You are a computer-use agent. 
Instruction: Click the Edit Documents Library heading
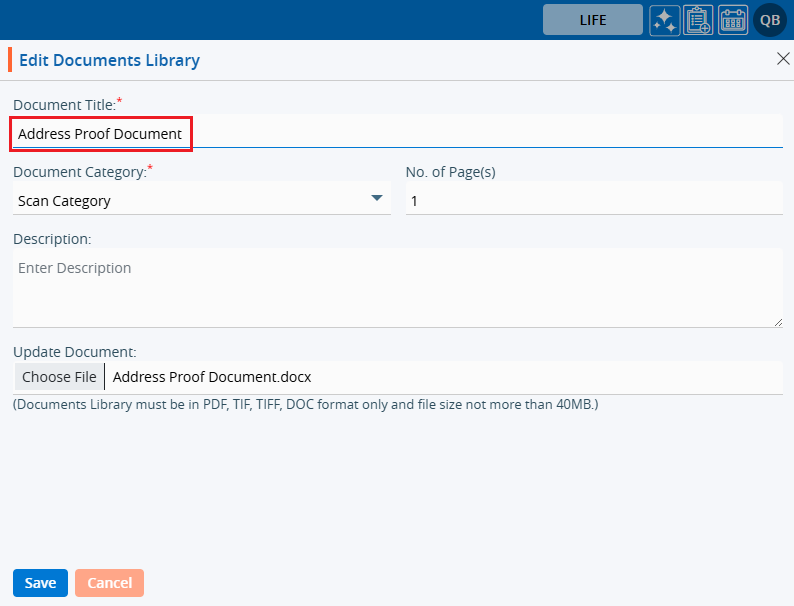(x=109, y=60)
